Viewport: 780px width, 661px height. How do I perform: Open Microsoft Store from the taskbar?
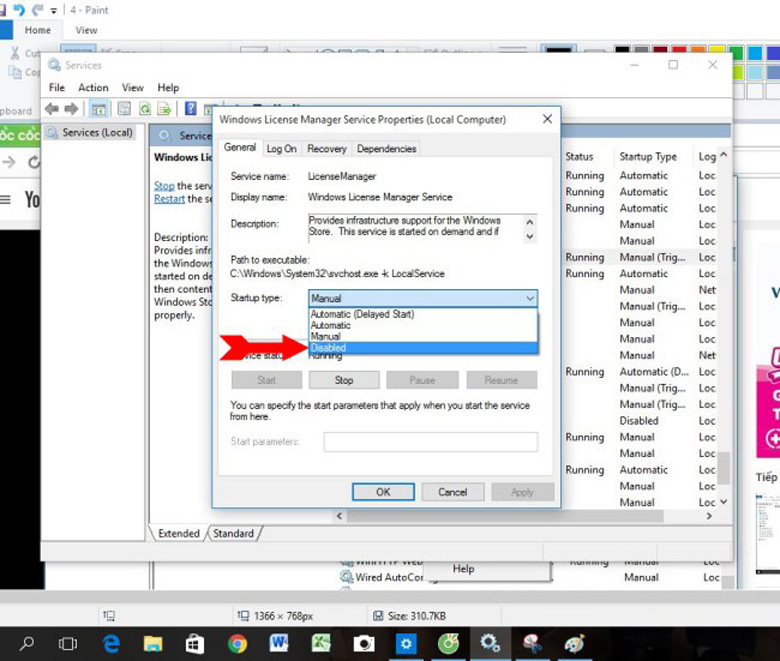[195, 644]
